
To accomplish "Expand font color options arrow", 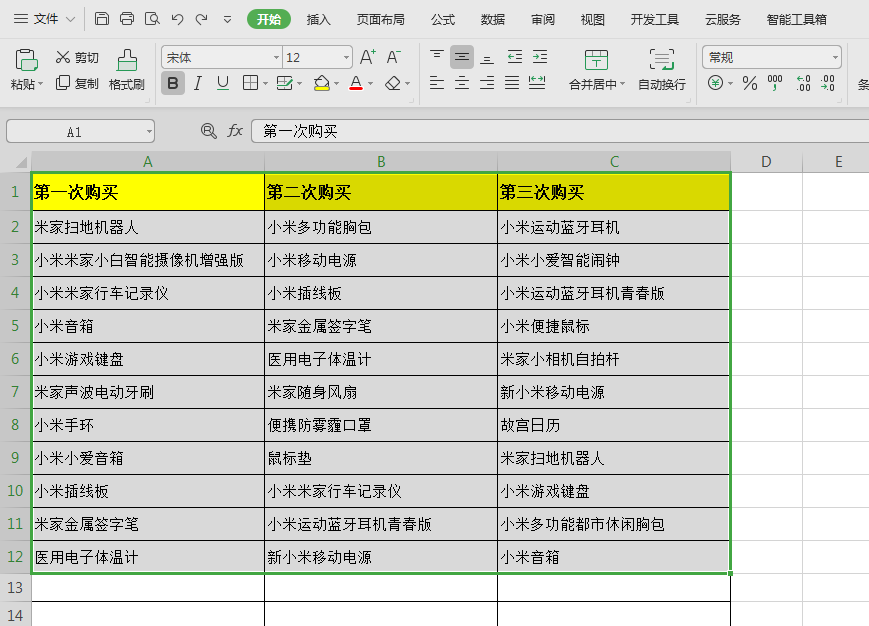I will click(371, 84).
